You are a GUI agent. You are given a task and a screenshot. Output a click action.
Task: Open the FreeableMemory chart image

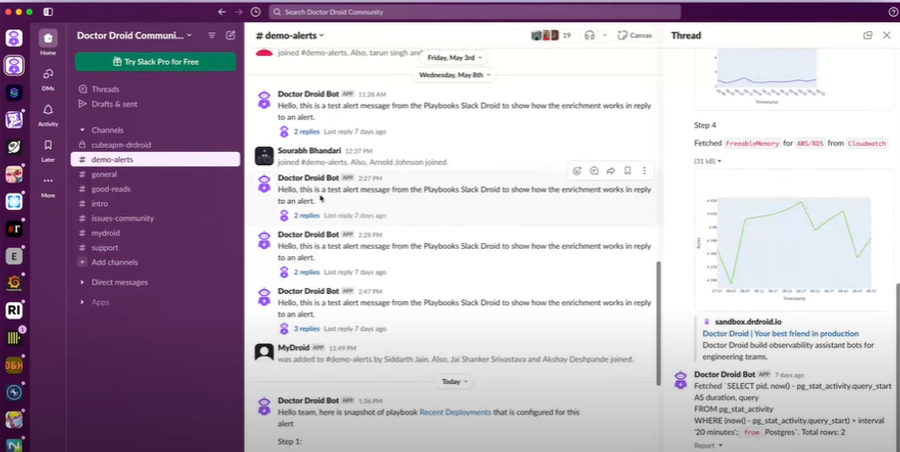coord(792,239)
